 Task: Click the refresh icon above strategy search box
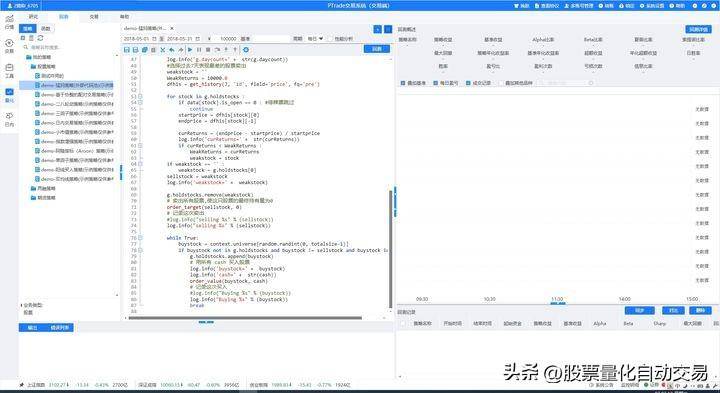(40, 38)
